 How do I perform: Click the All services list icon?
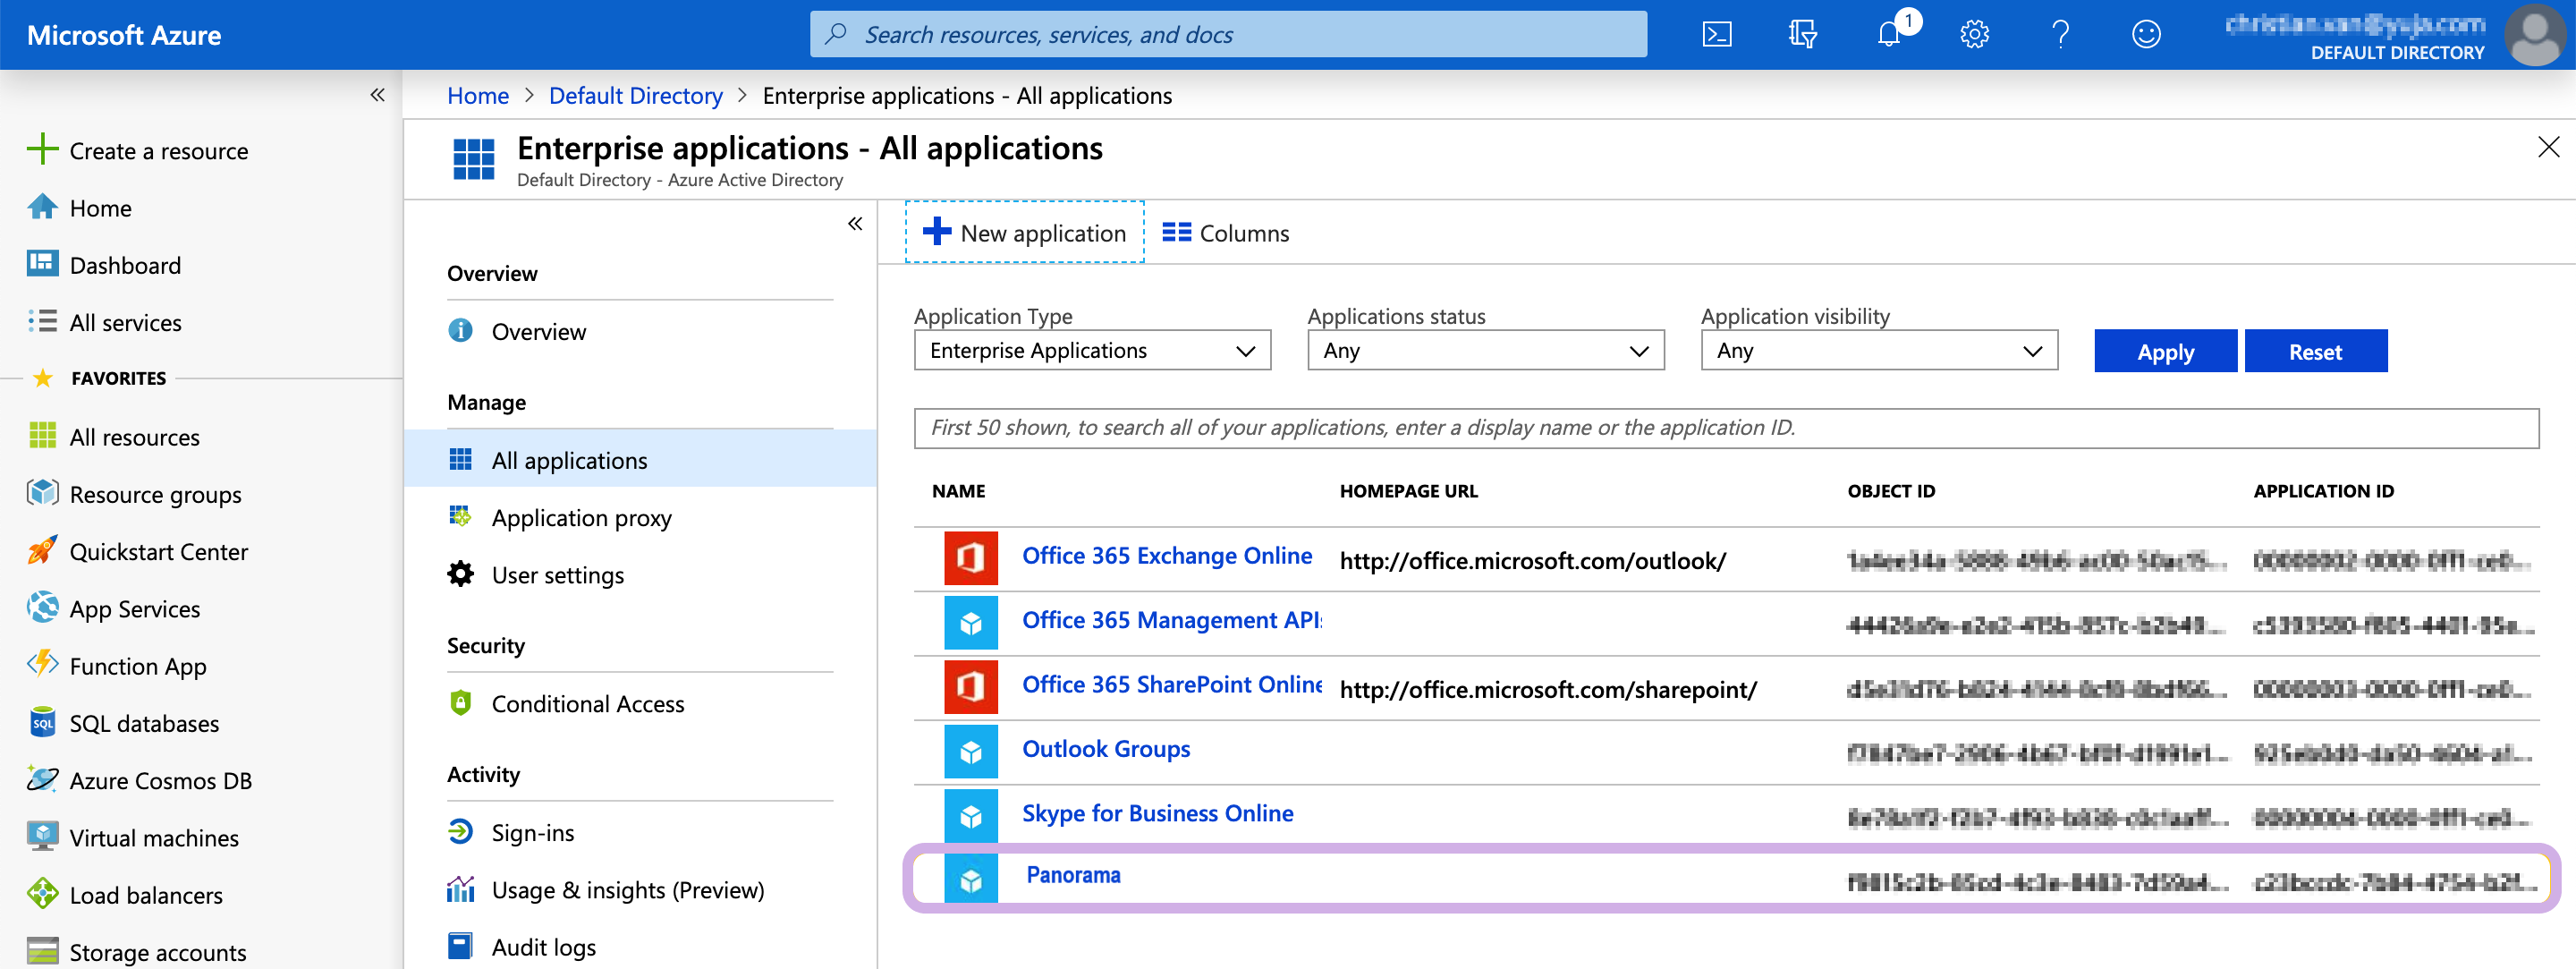[x=42, y=321]
